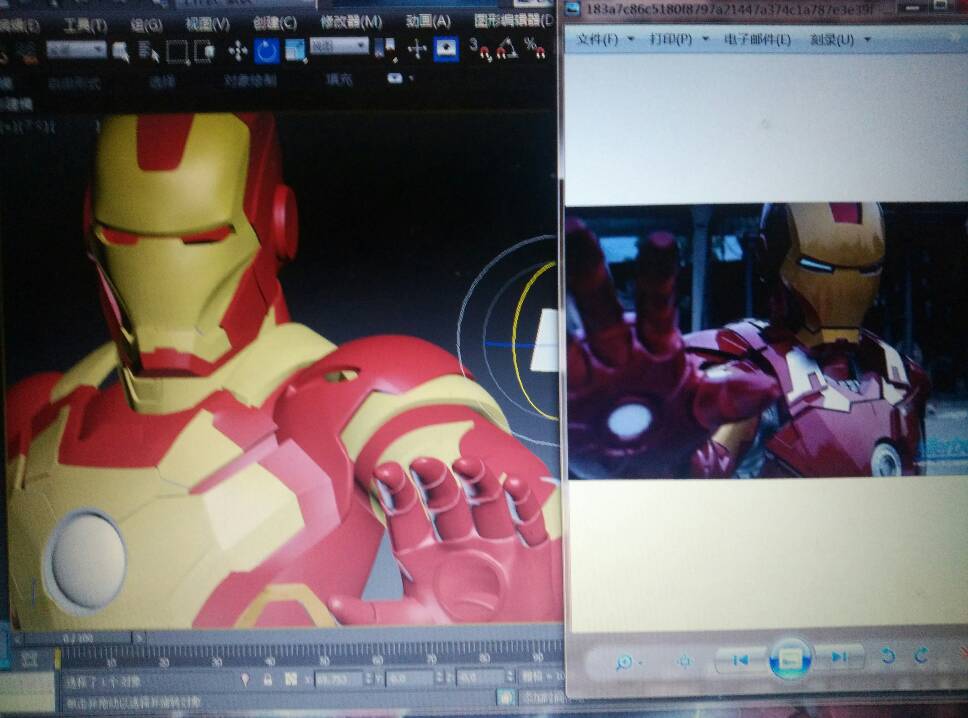The image size is (968, 718).
Task: Rotate image clockwise in Photo Viewer
Action: click(x=922, y=655)
